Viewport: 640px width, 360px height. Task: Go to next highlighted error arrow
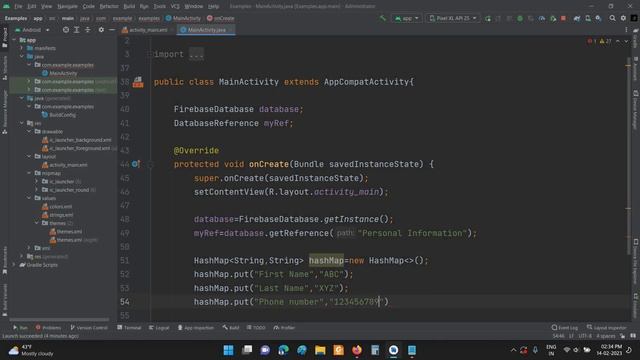626,41
